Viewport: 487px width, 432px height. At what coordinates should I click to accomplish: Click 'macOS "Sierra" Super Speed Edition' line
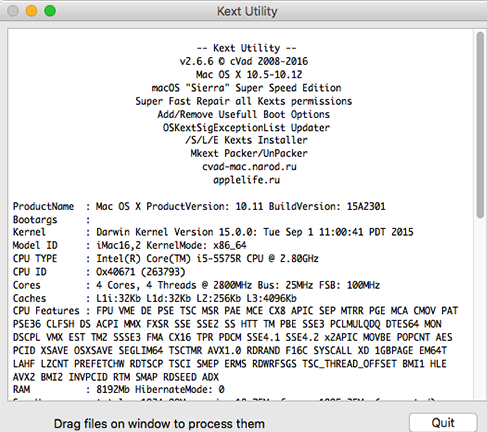pyautogui.click(x=247, y=88)
